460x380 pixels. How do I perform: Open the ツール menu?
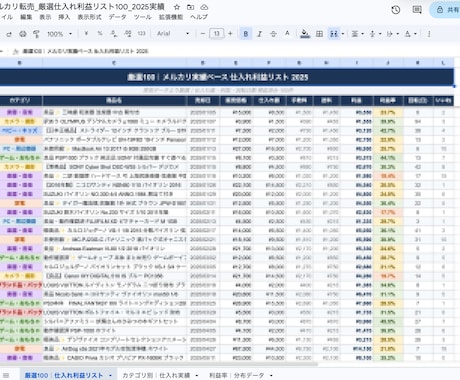pos(142,17)
